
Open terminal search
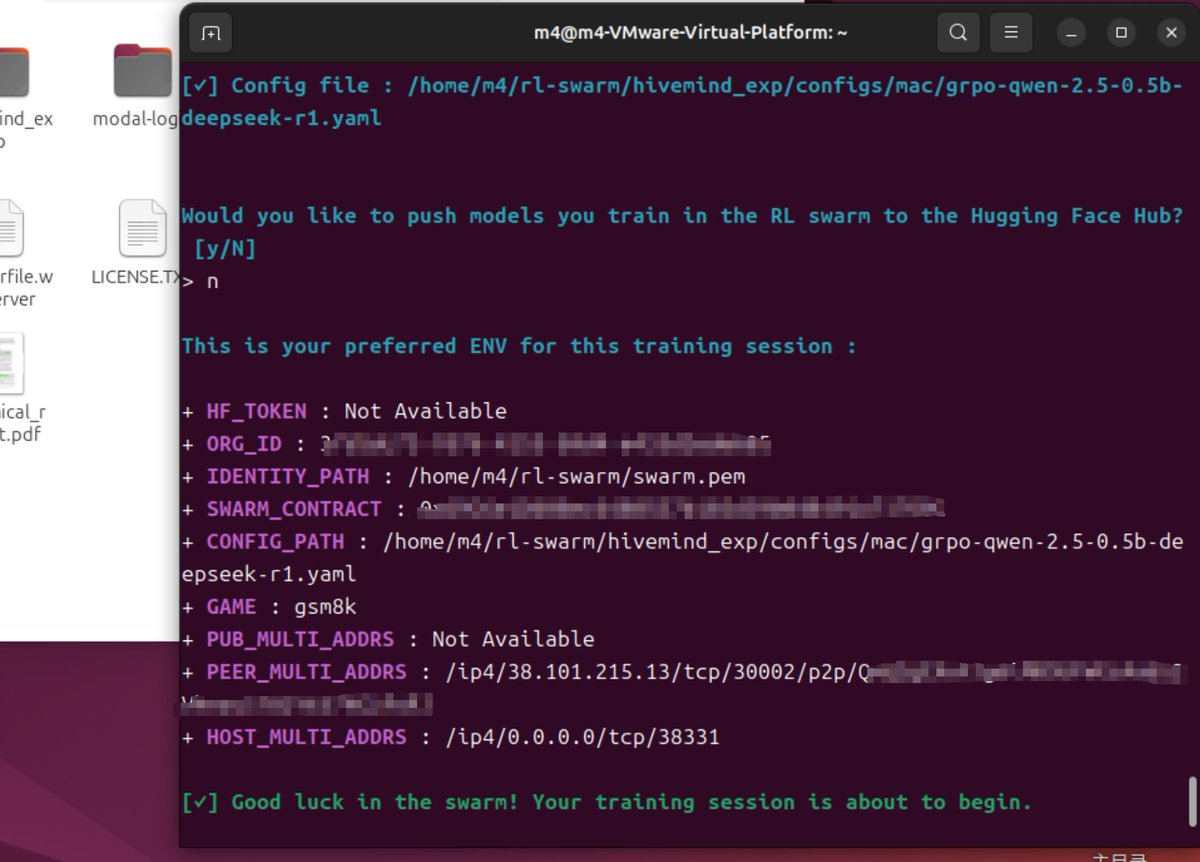tap(958, 33)
